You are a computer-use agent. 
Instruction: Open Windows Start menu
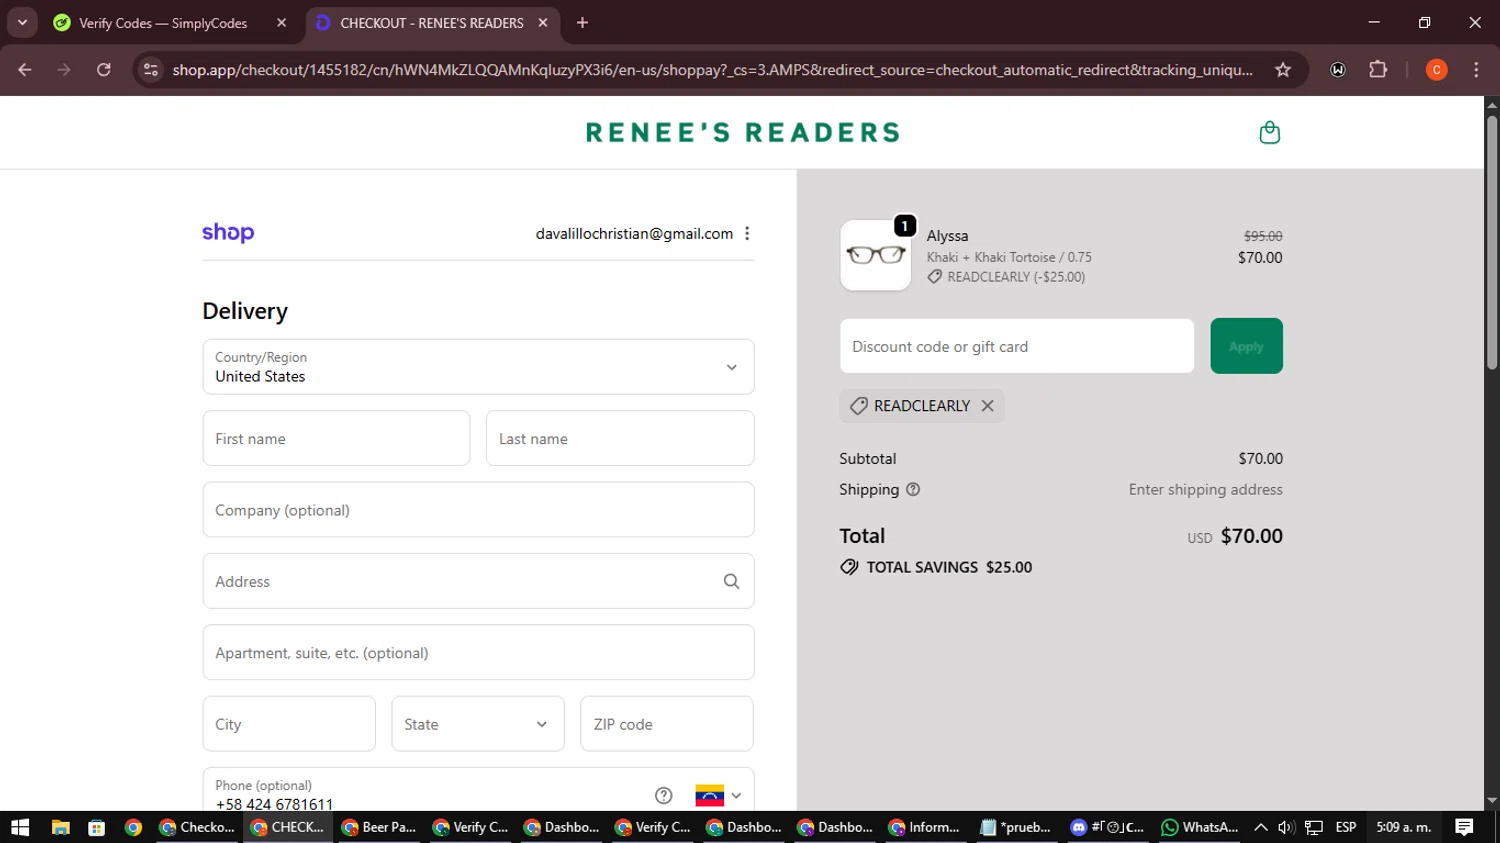20,827
